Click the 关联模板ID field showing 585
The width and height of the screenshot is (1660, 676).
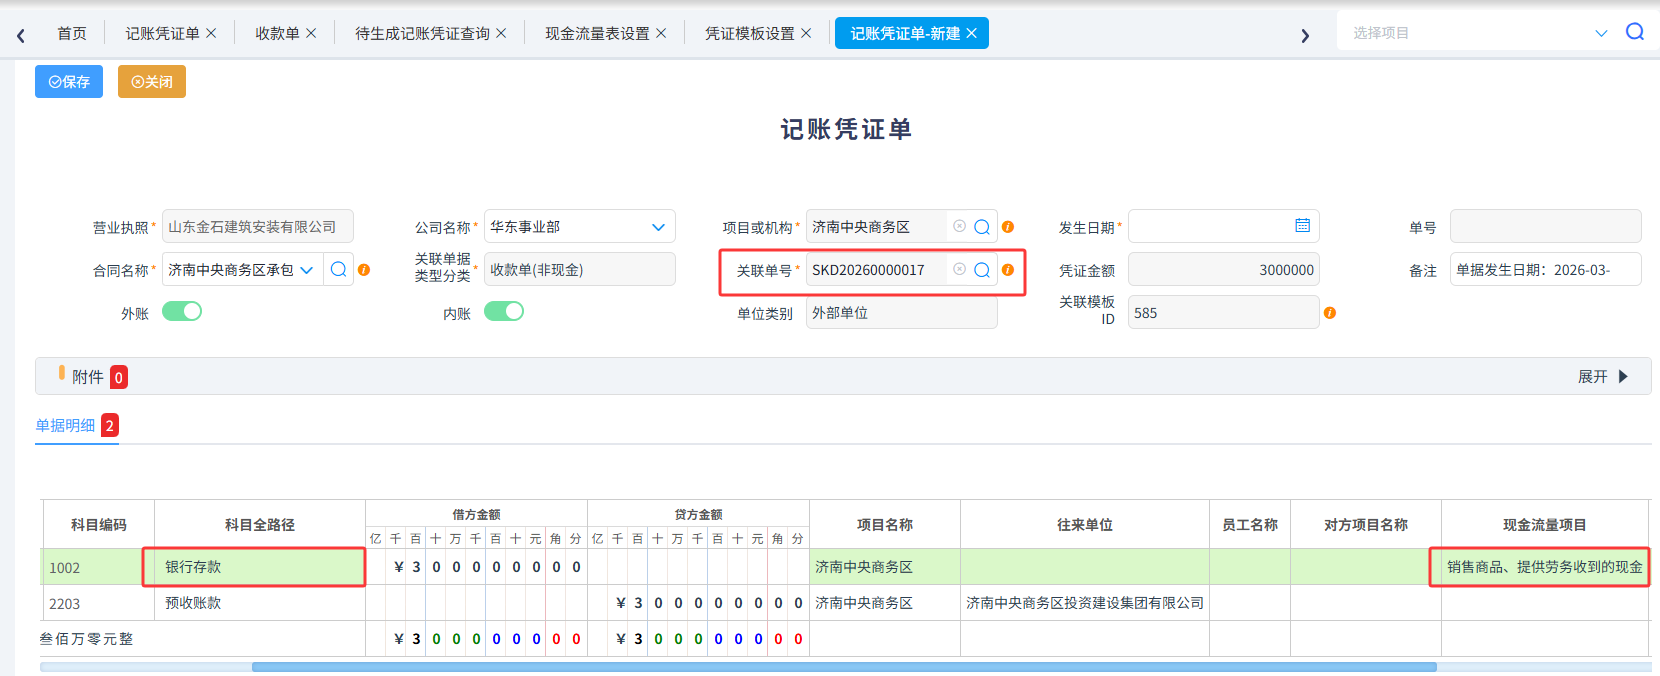point(1224,313)
